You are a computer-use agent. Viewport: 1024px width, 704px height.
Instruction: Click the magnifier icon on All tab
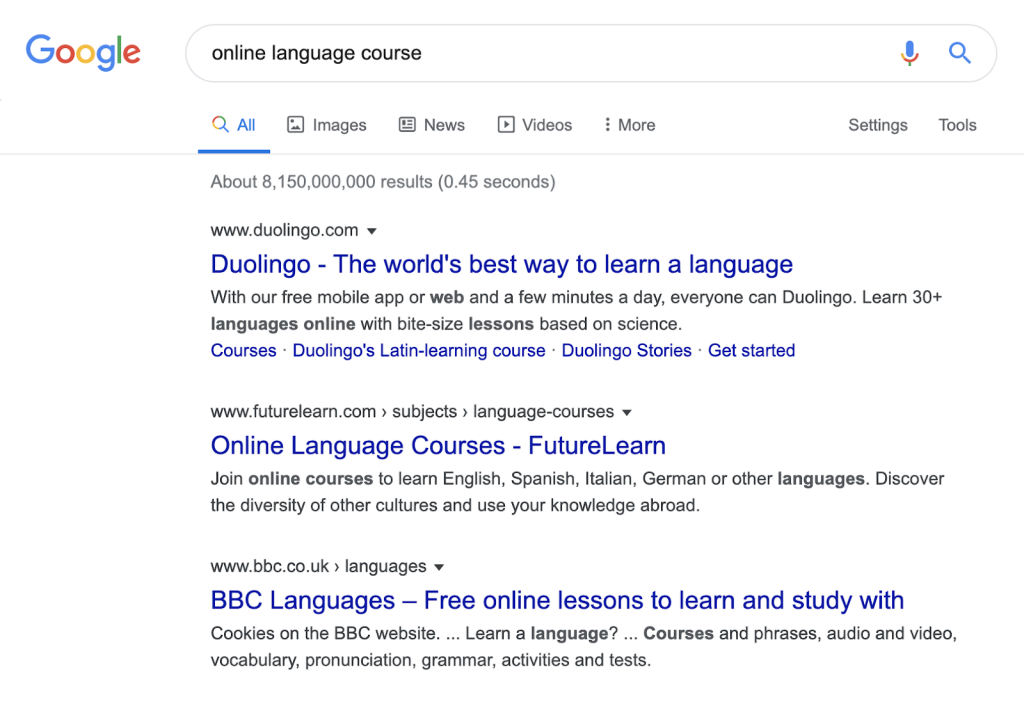(x=220, y=124)
